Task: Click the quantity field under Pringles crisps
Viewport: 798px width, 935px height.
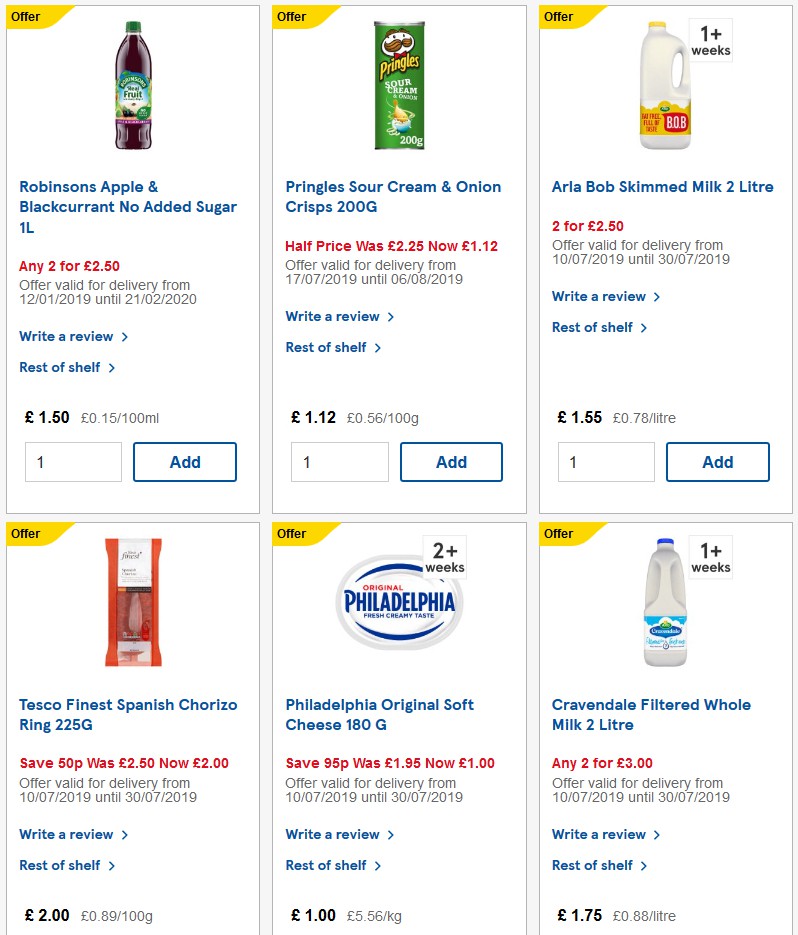Action: pyautogui.click(x=340, y=462)
